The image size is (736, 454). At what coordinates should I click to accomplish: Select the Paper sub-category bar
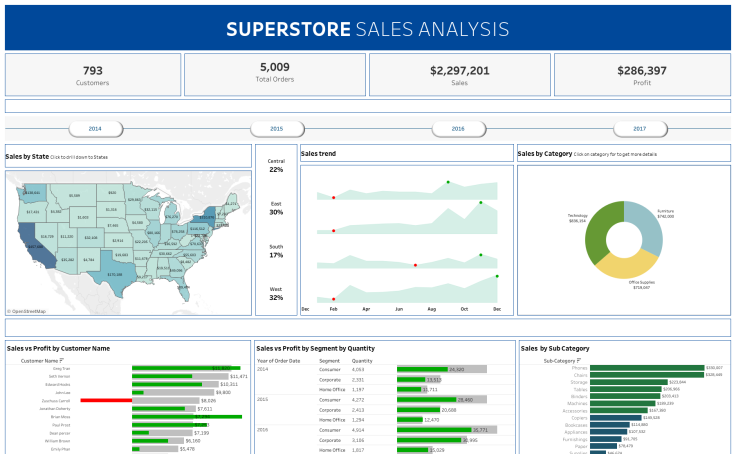click(603, 446)
